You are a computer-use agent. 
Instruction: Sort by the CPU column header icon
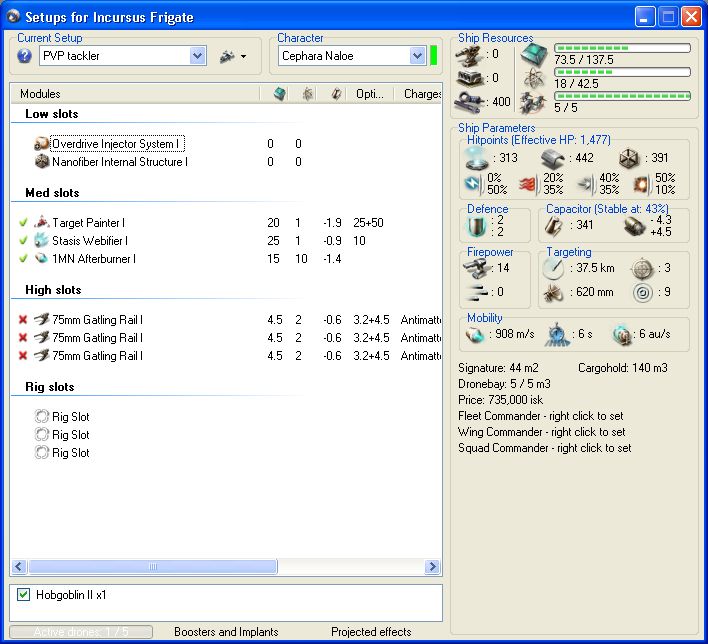point(279,94)
